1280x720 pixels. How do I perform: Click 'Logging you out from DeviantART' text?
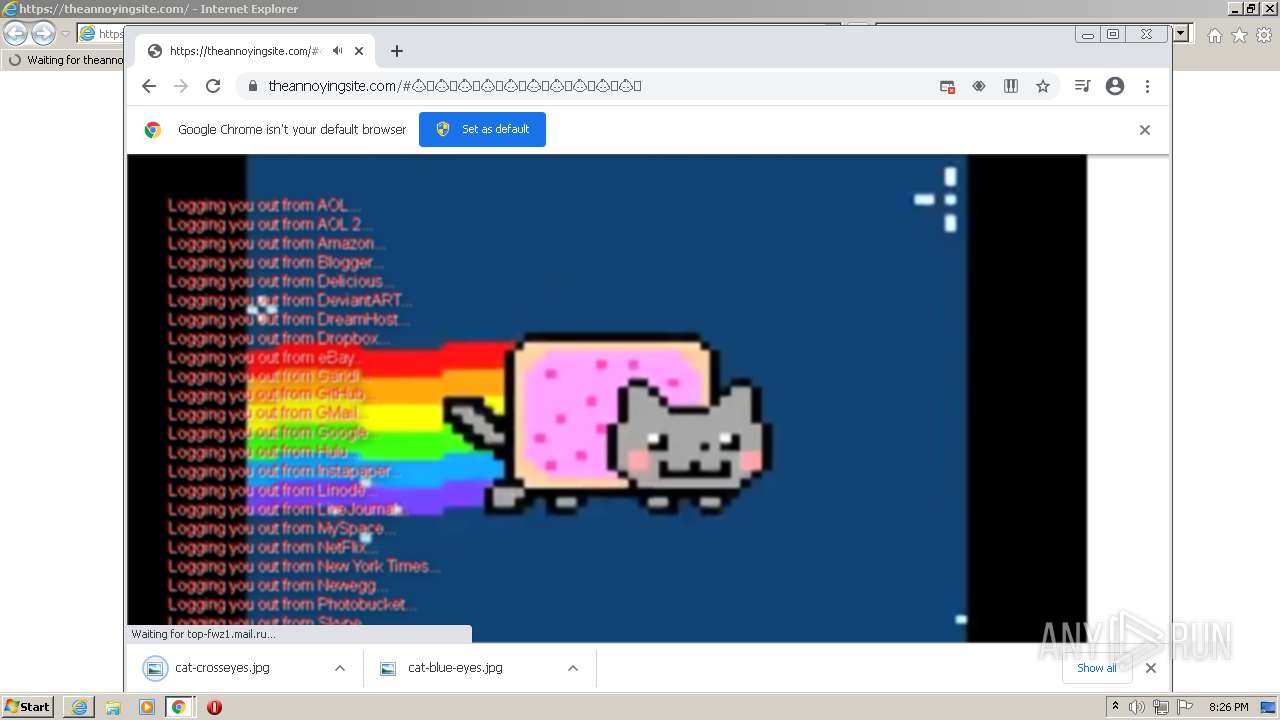(x=289, y=300)
